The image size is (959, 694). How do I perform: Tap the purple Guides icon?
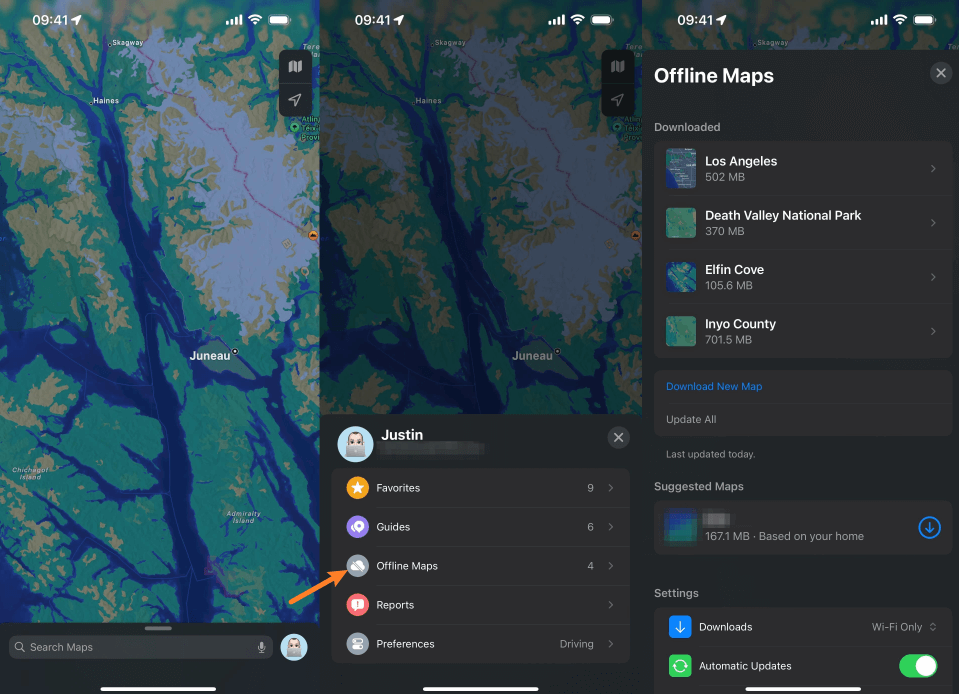pyautogui.click(x=357, y=527)
